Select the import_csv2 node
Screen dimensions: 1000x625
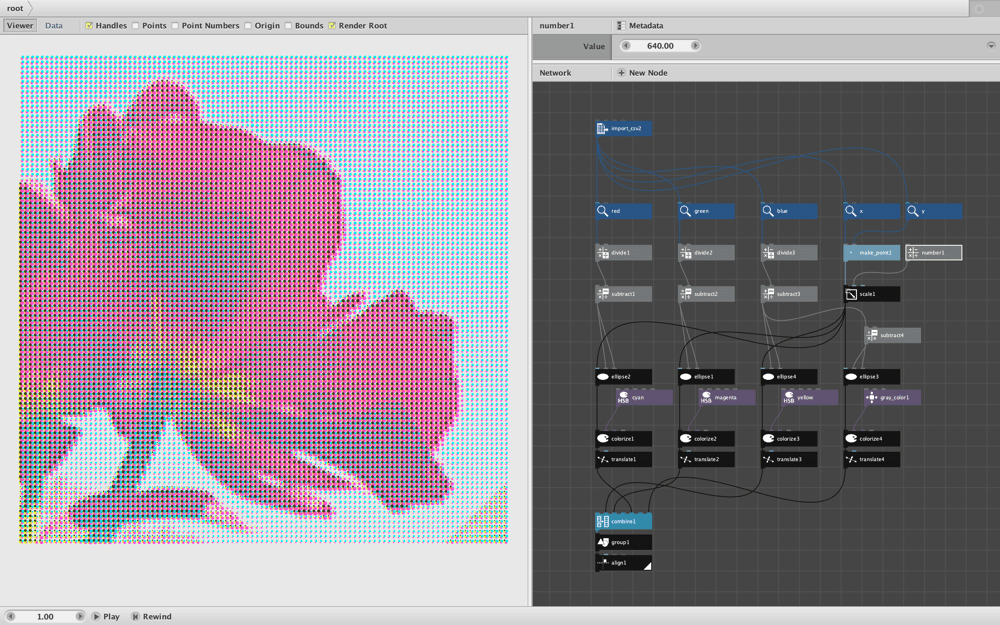(x=624, y=128)
